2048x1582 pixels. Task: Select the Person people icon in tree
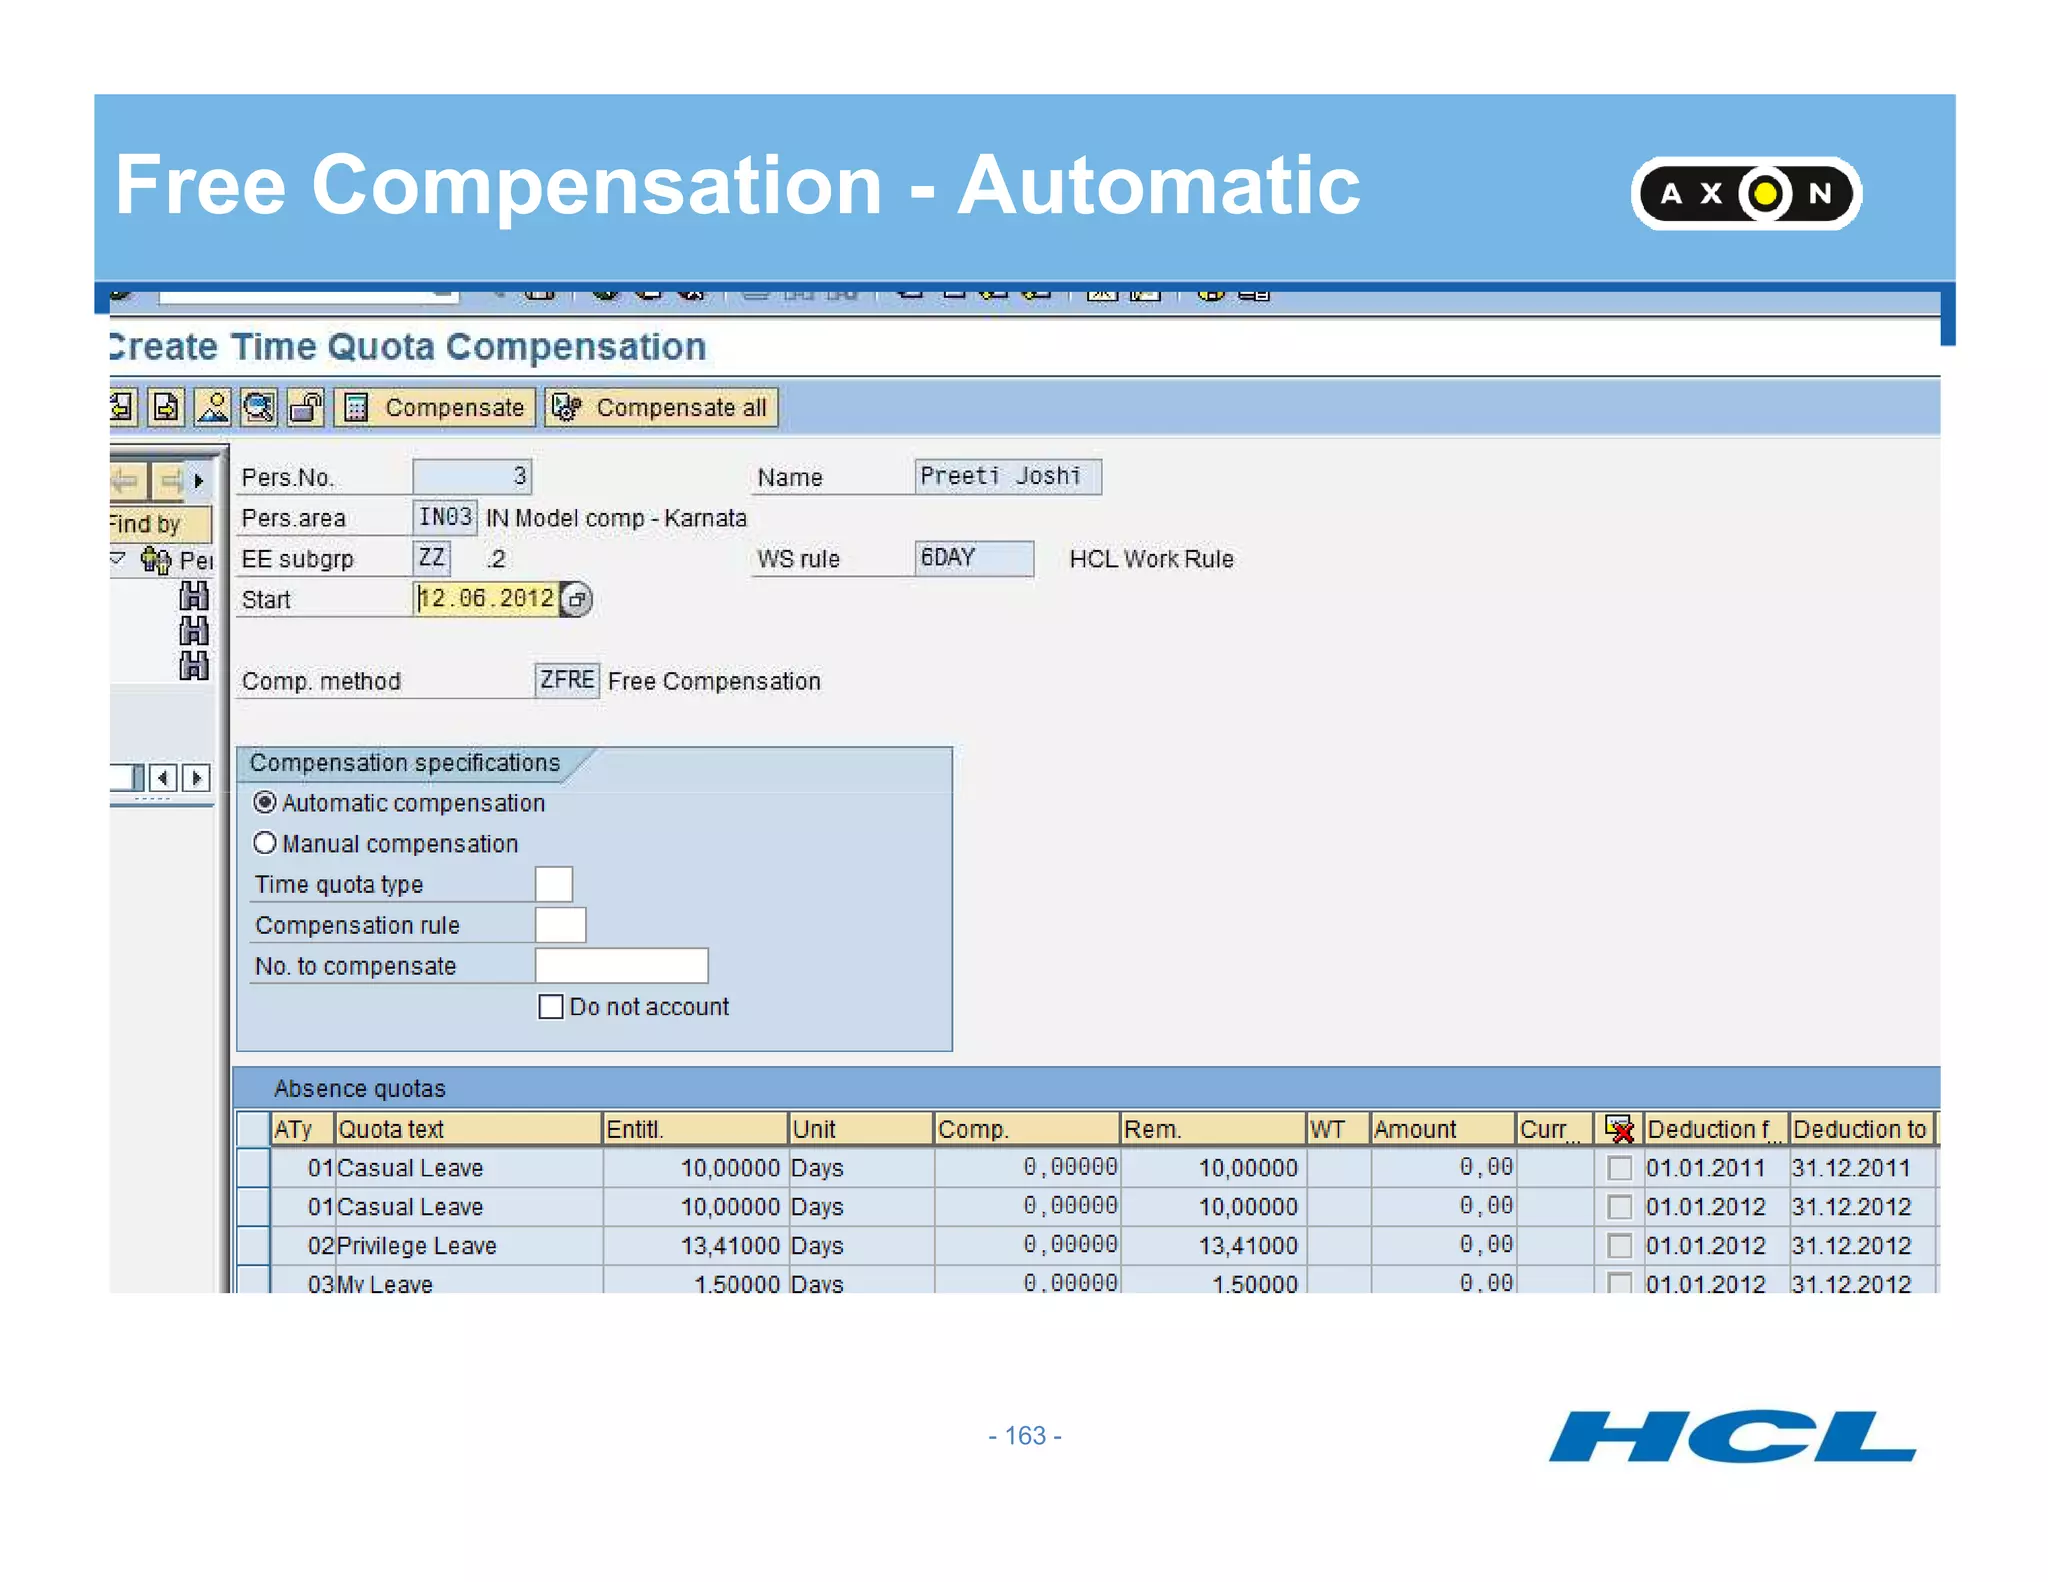click(x=155, y=560)
